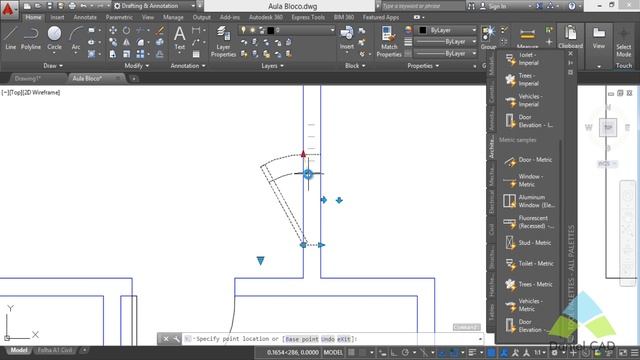
Task: Click the TOP face of ViewCube
Action: (608, 127)
